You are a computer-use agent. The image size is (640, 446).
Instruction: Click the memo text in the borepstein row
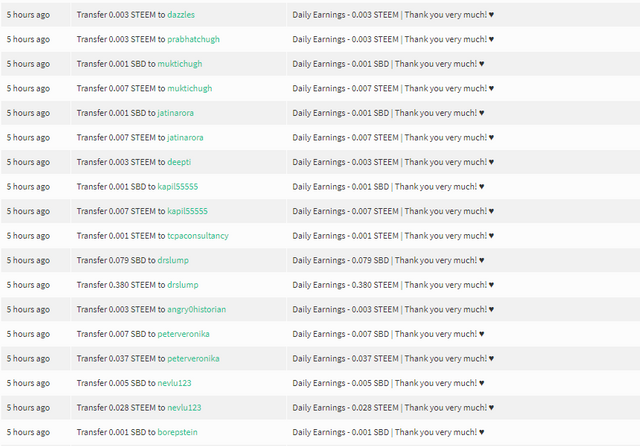pos(388,432)
